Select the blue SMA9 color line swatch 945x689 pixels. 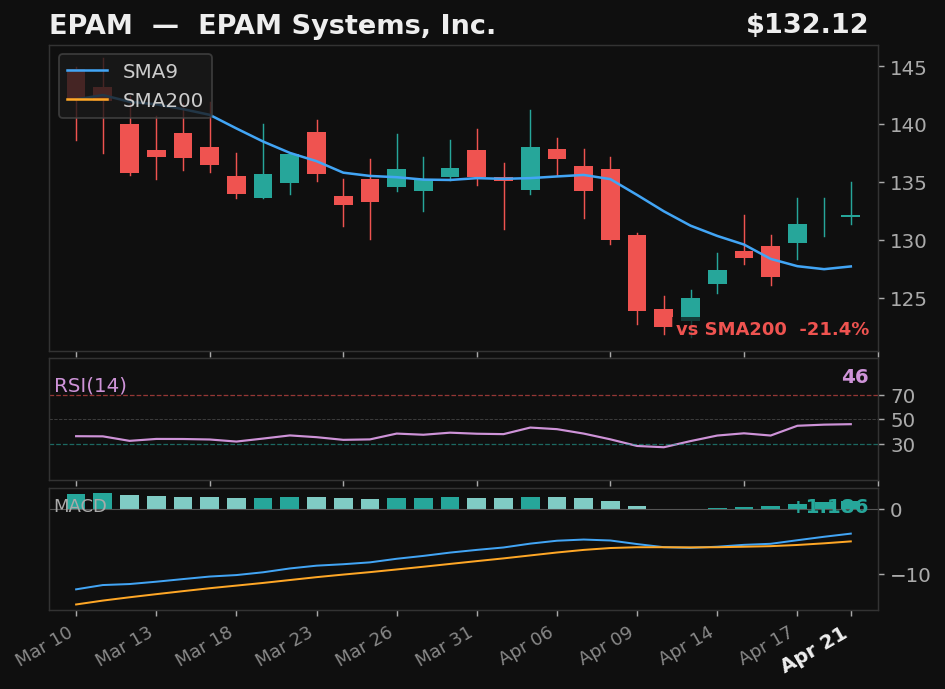[87, 71]
